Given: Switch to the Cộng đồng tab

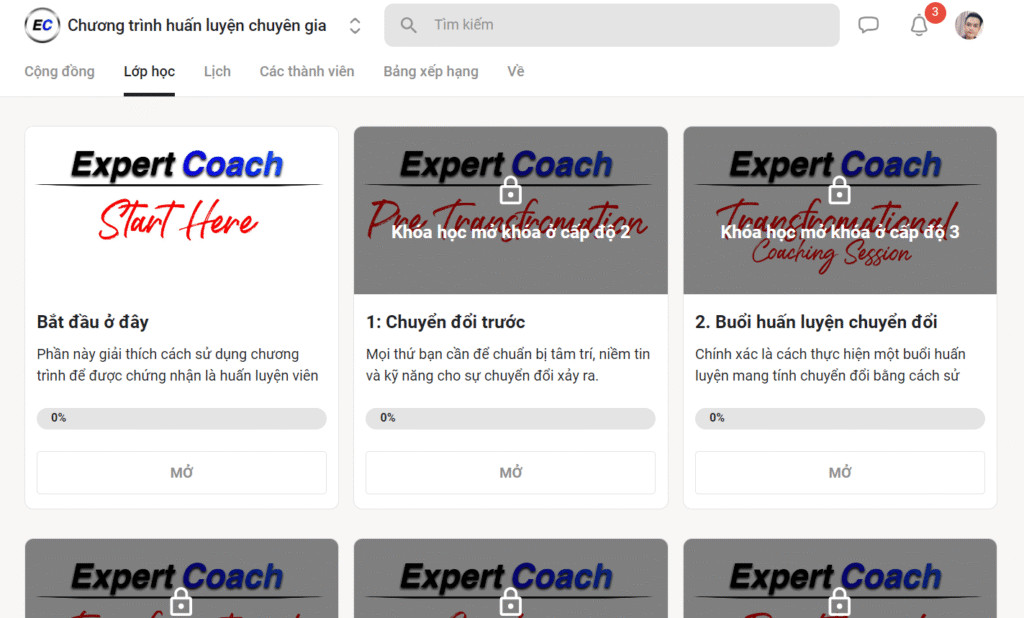Looking at the screenshot, I should point(59,71).
